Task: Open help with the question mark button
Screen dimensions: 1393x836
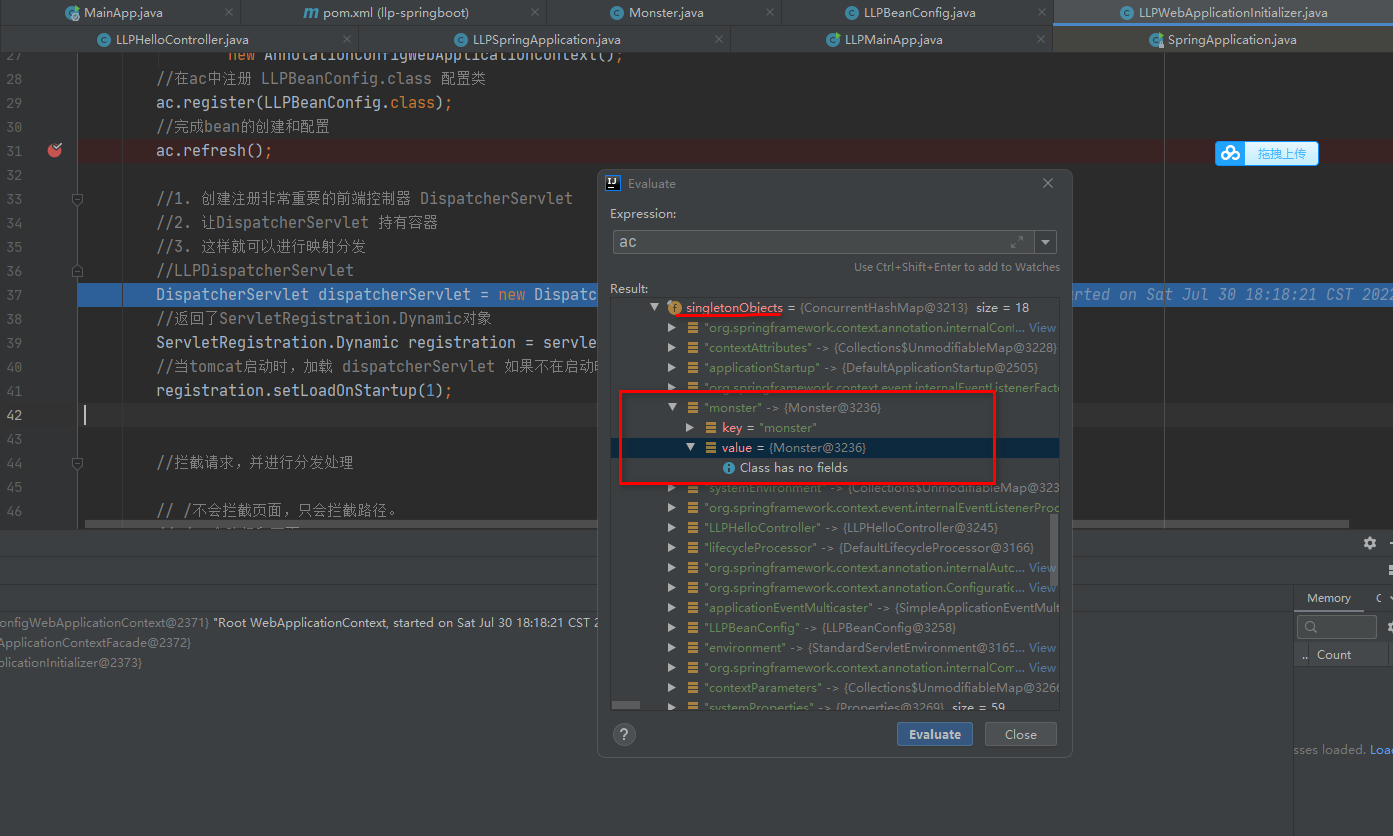Action: (624, 735)
